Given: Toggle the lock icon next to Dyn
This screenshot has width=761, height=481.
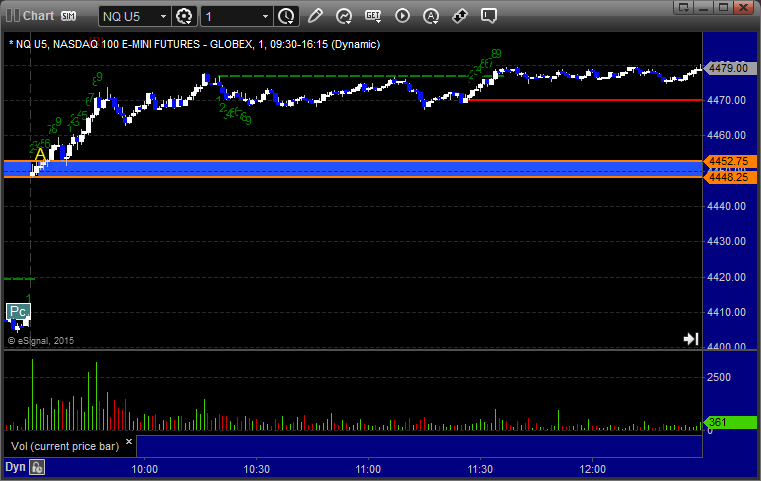Looking at the screenshot, I should [x=37, y=467].
